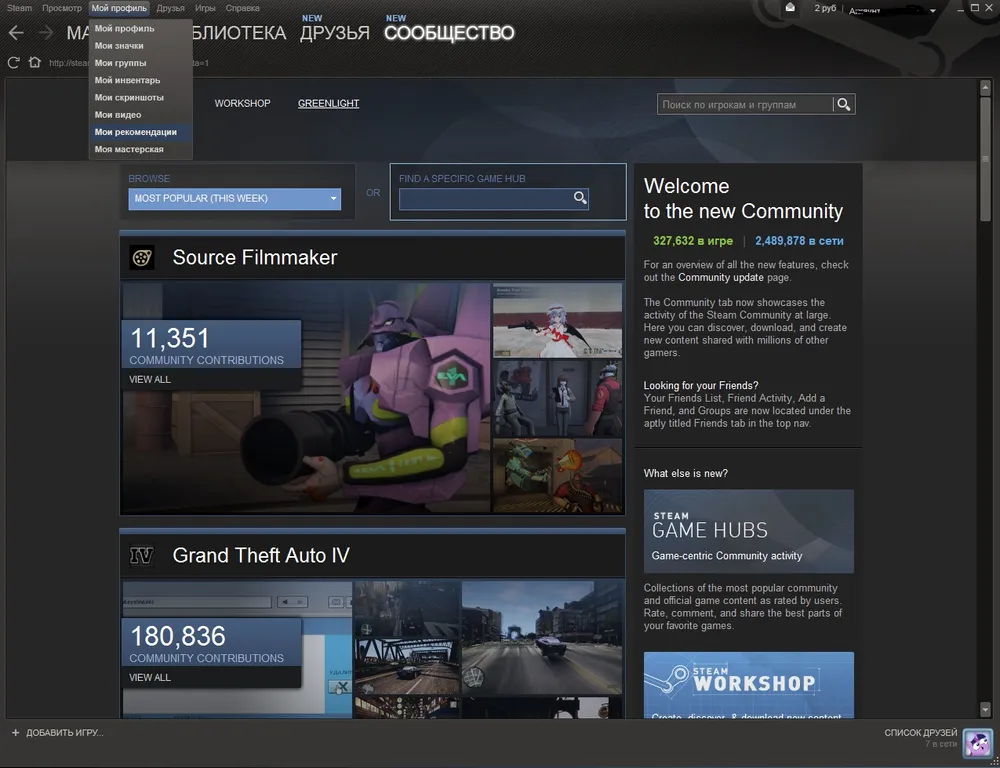The image size is (1000, 768).
Task: Select Мои группы menu entry
Action: (141, 63)
